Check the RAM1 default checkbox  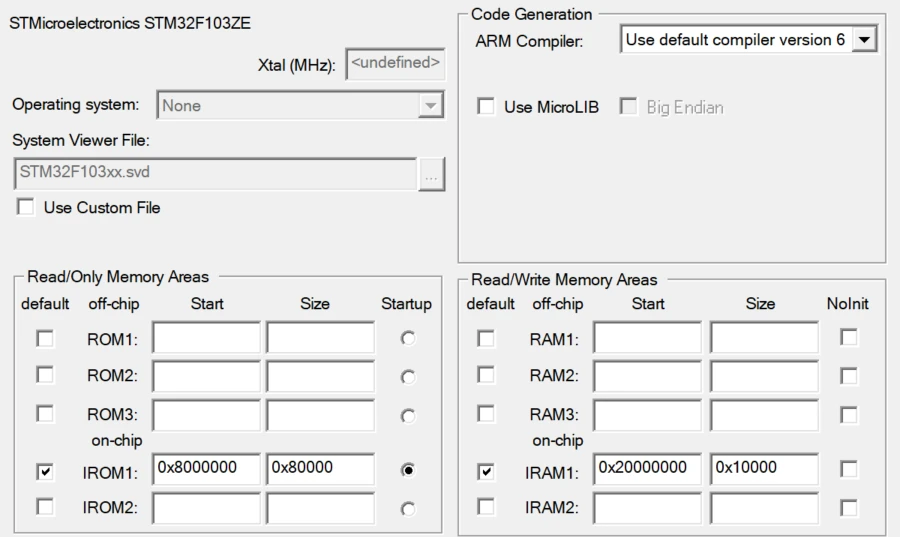486,338
